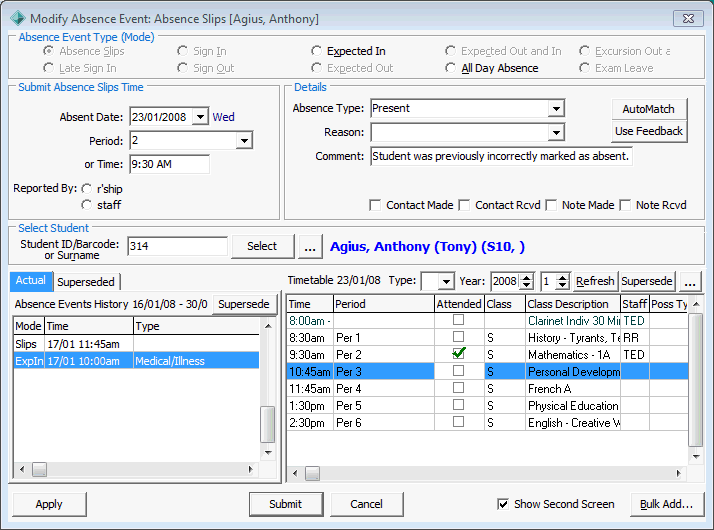
Task: Click the timetable Refresh button
Action: [595, 281]
